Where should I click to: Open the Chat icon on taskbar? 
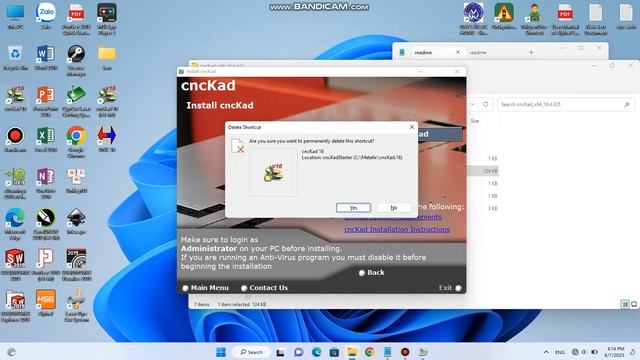click(x=298, y=352)
